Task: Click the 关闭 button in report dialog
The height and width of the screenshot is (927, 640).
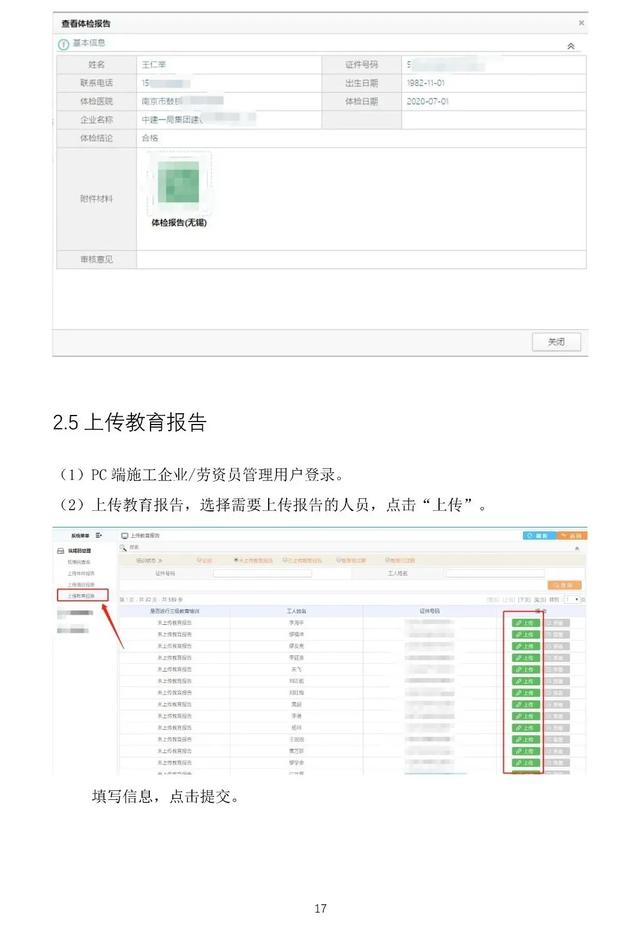Action: [x=556, y=342]
